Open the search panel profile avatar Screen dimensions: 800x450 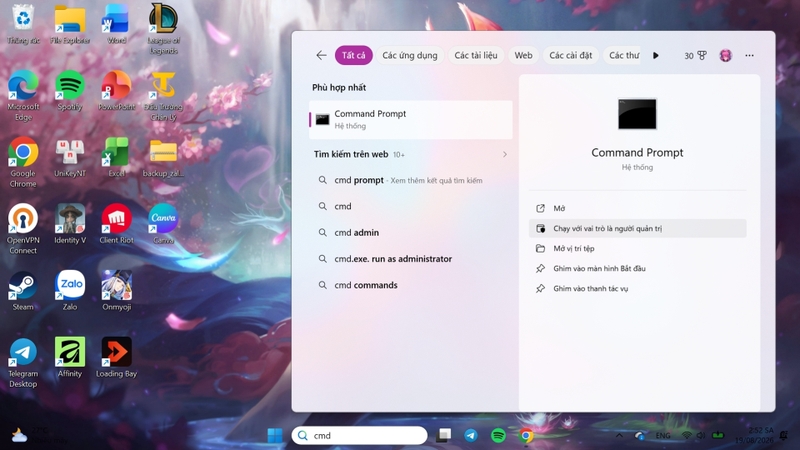pyautogui.click(x=726, y=55)
